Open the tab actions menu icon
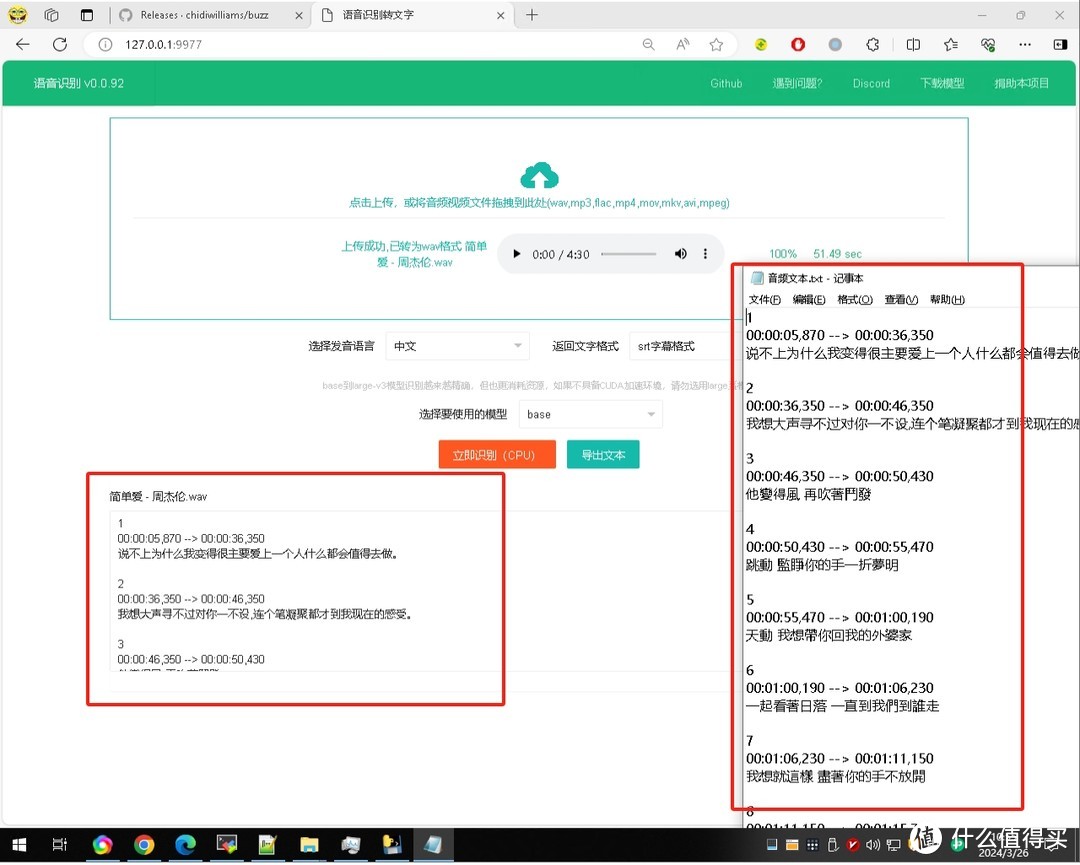The image size is (1080, 865). [x=87, y=15]
